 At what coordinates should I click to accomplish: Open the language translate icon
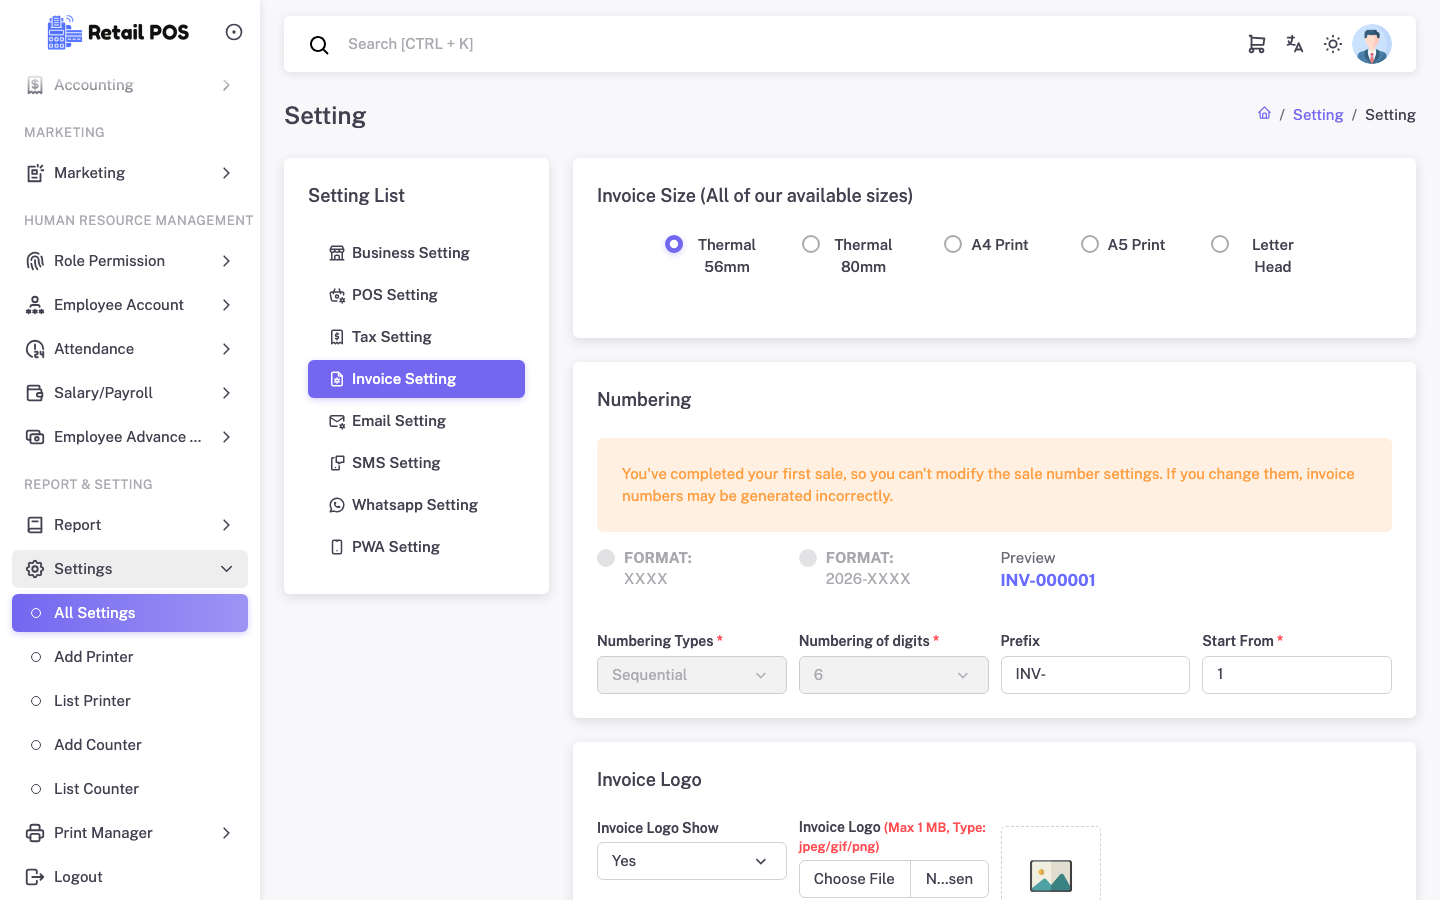click(x=1295, y=44)
